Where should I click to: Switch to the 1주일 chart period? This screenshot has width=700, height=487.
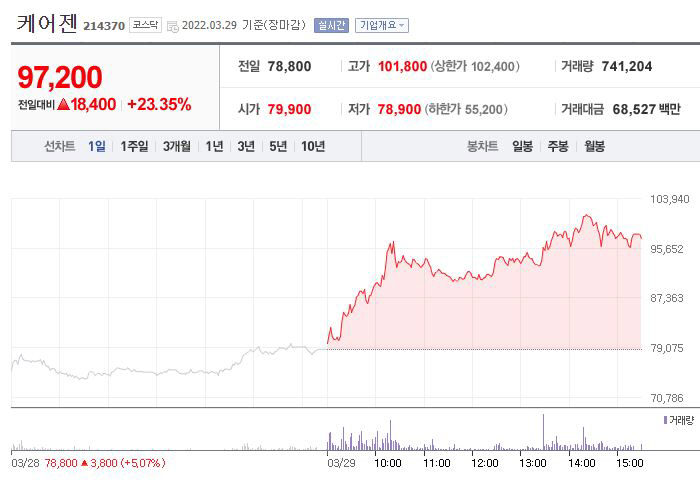tap(134, 146)
